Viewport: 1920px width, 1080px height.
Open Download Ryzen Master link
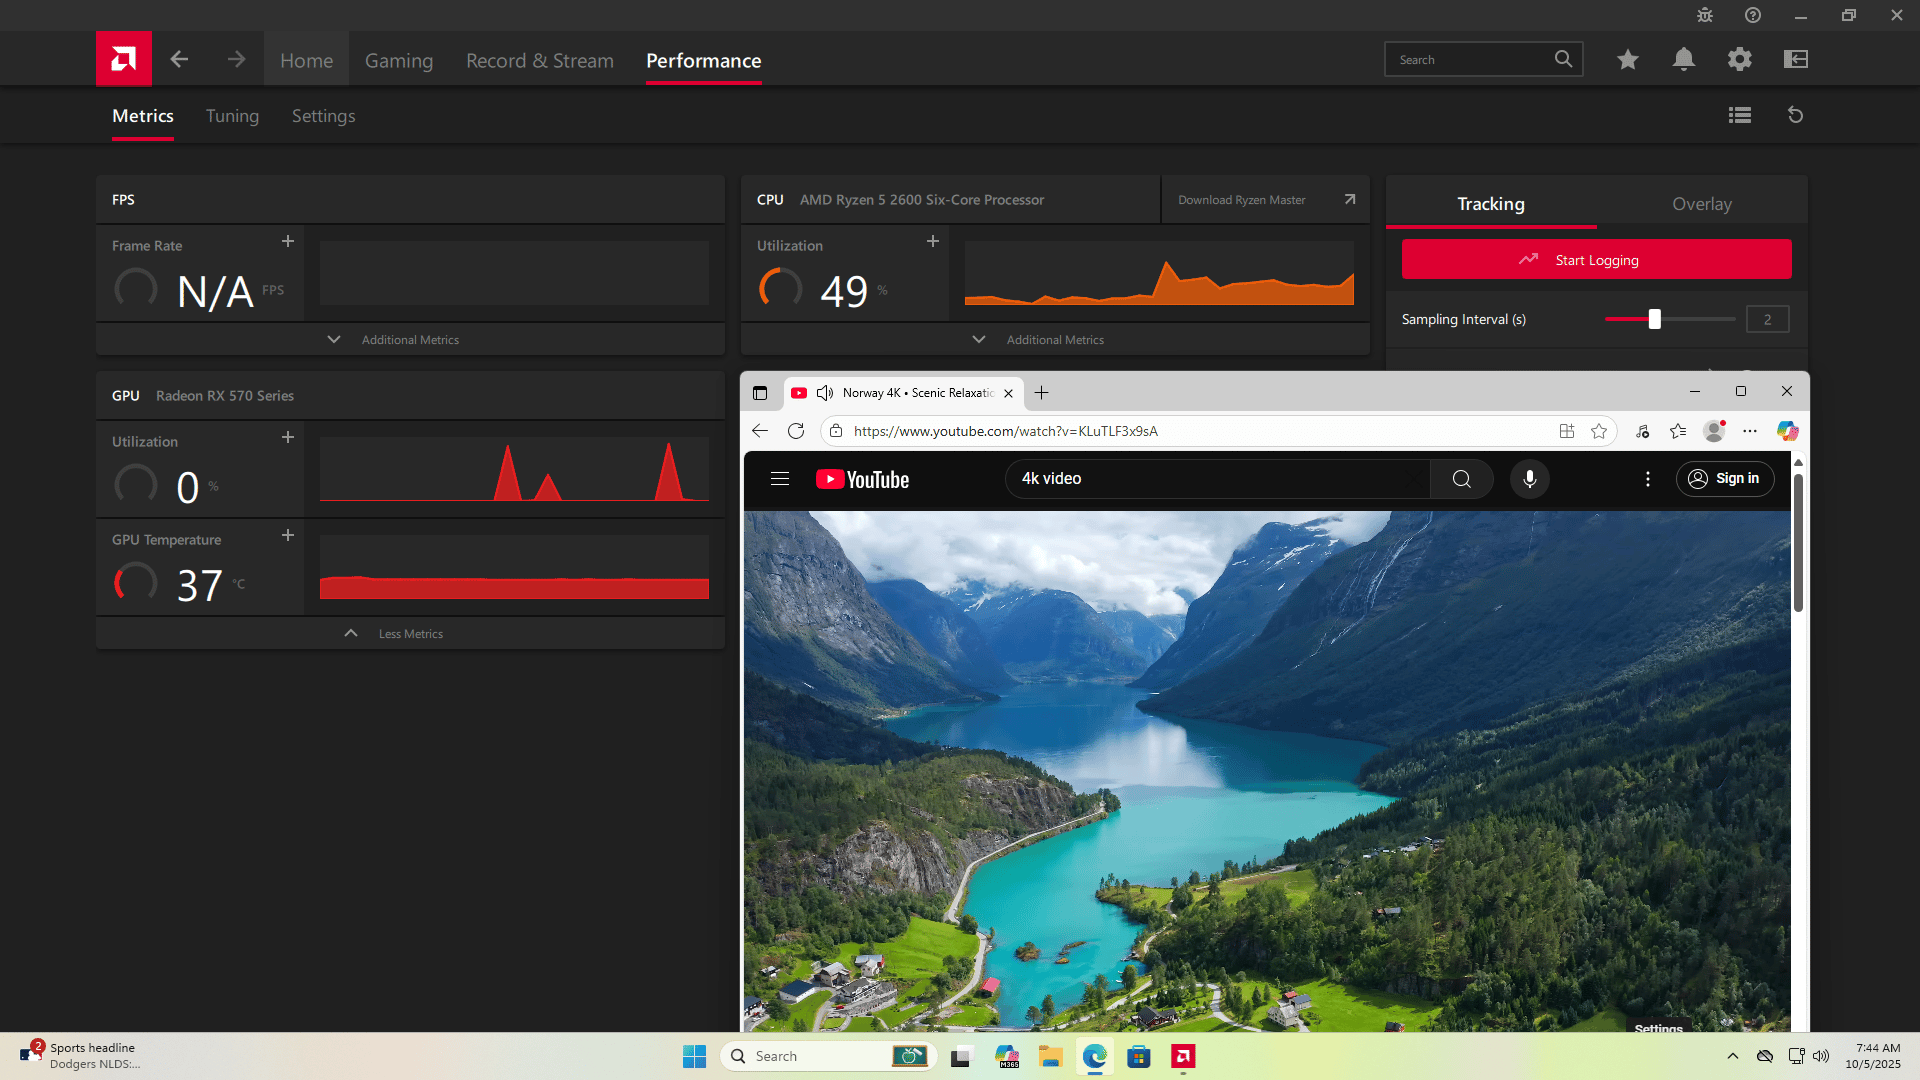click(1265, 200)
